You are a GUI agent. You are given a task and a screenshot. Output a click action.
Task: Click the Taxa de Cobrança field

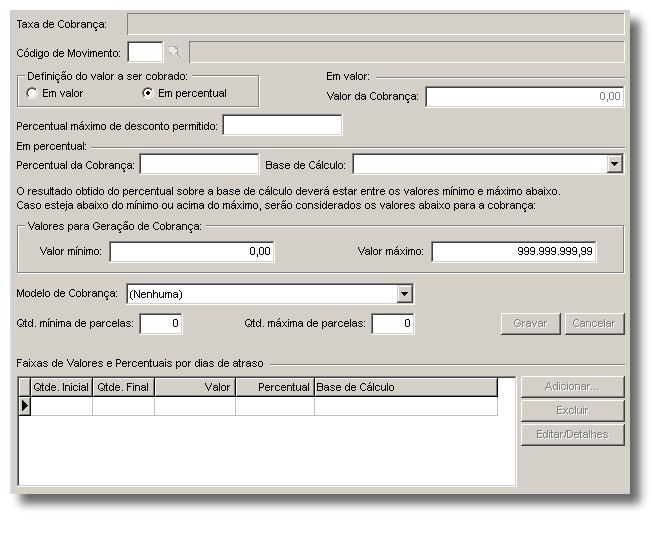376,24
